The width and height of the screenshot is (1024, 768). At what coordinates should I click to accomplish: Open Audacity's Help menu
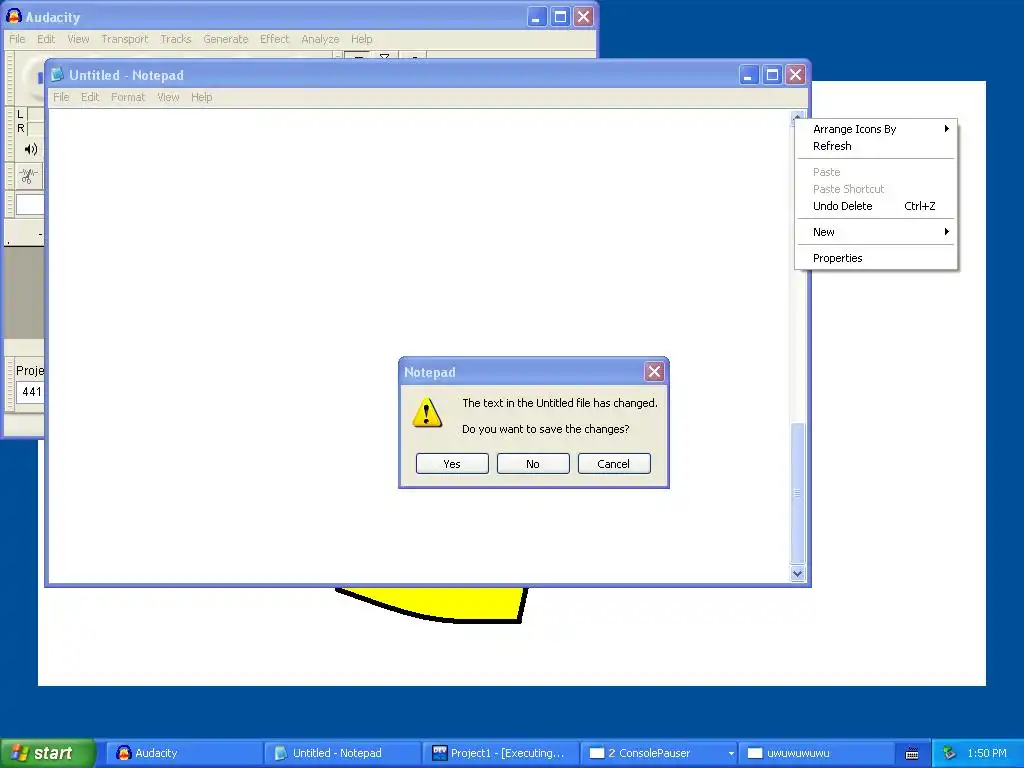click(361, 39)
